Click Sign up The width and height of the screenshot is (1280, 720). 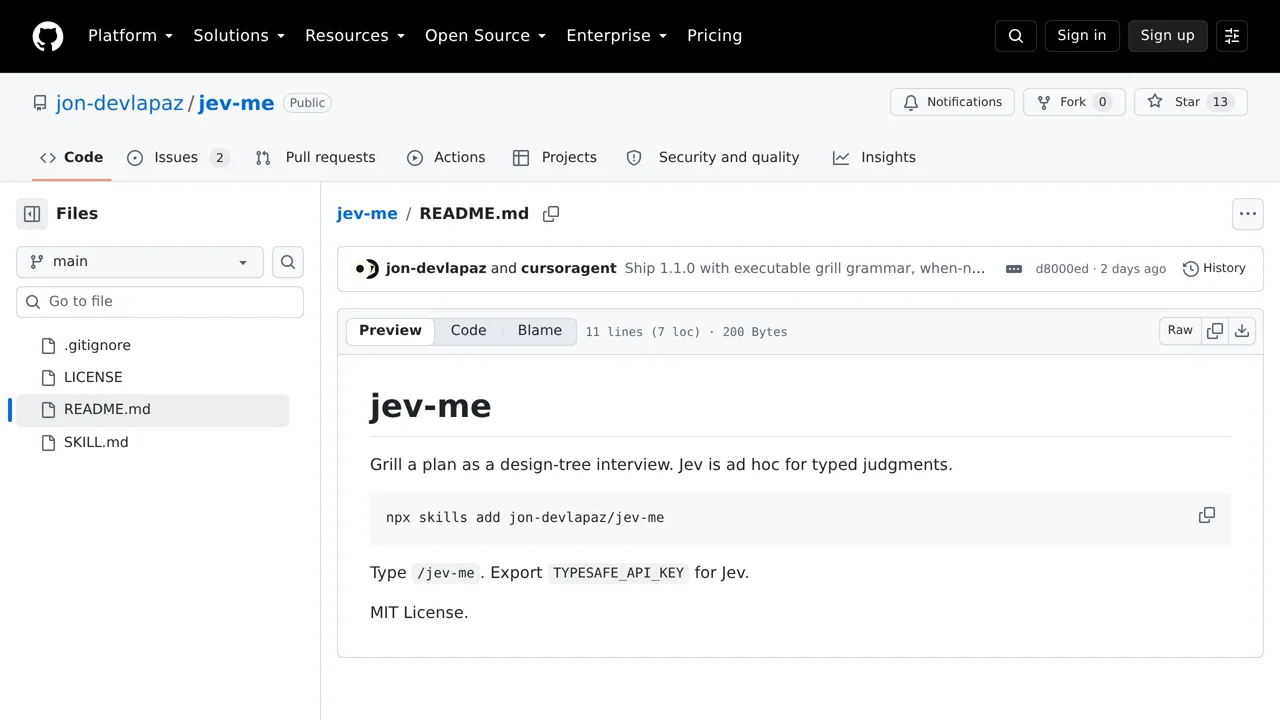(1167, 36)
